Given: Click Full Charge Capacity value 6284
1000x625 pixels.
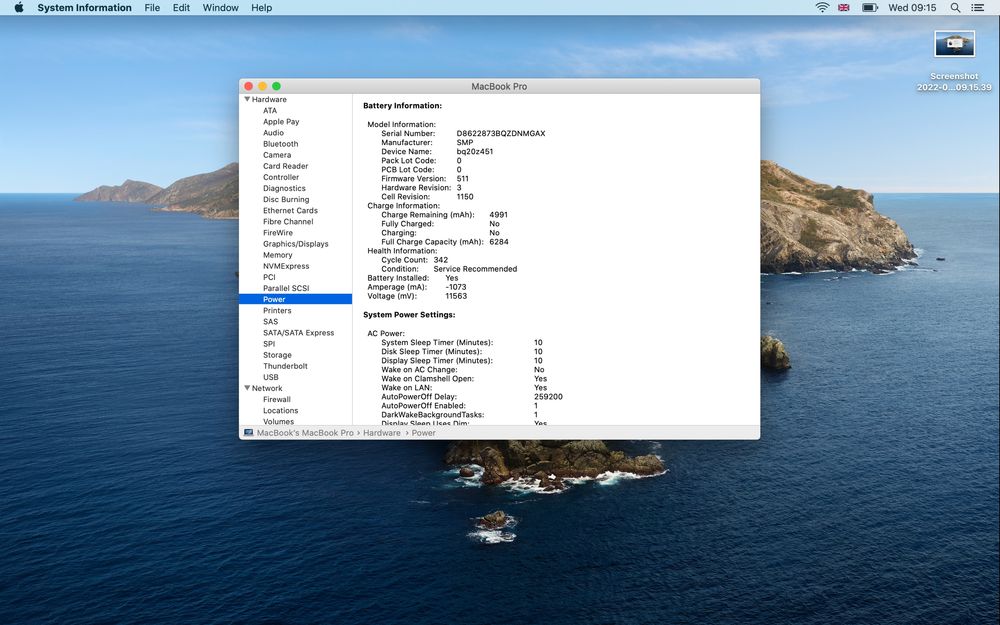Looking at the screenshot, I should tap(499, 242).
